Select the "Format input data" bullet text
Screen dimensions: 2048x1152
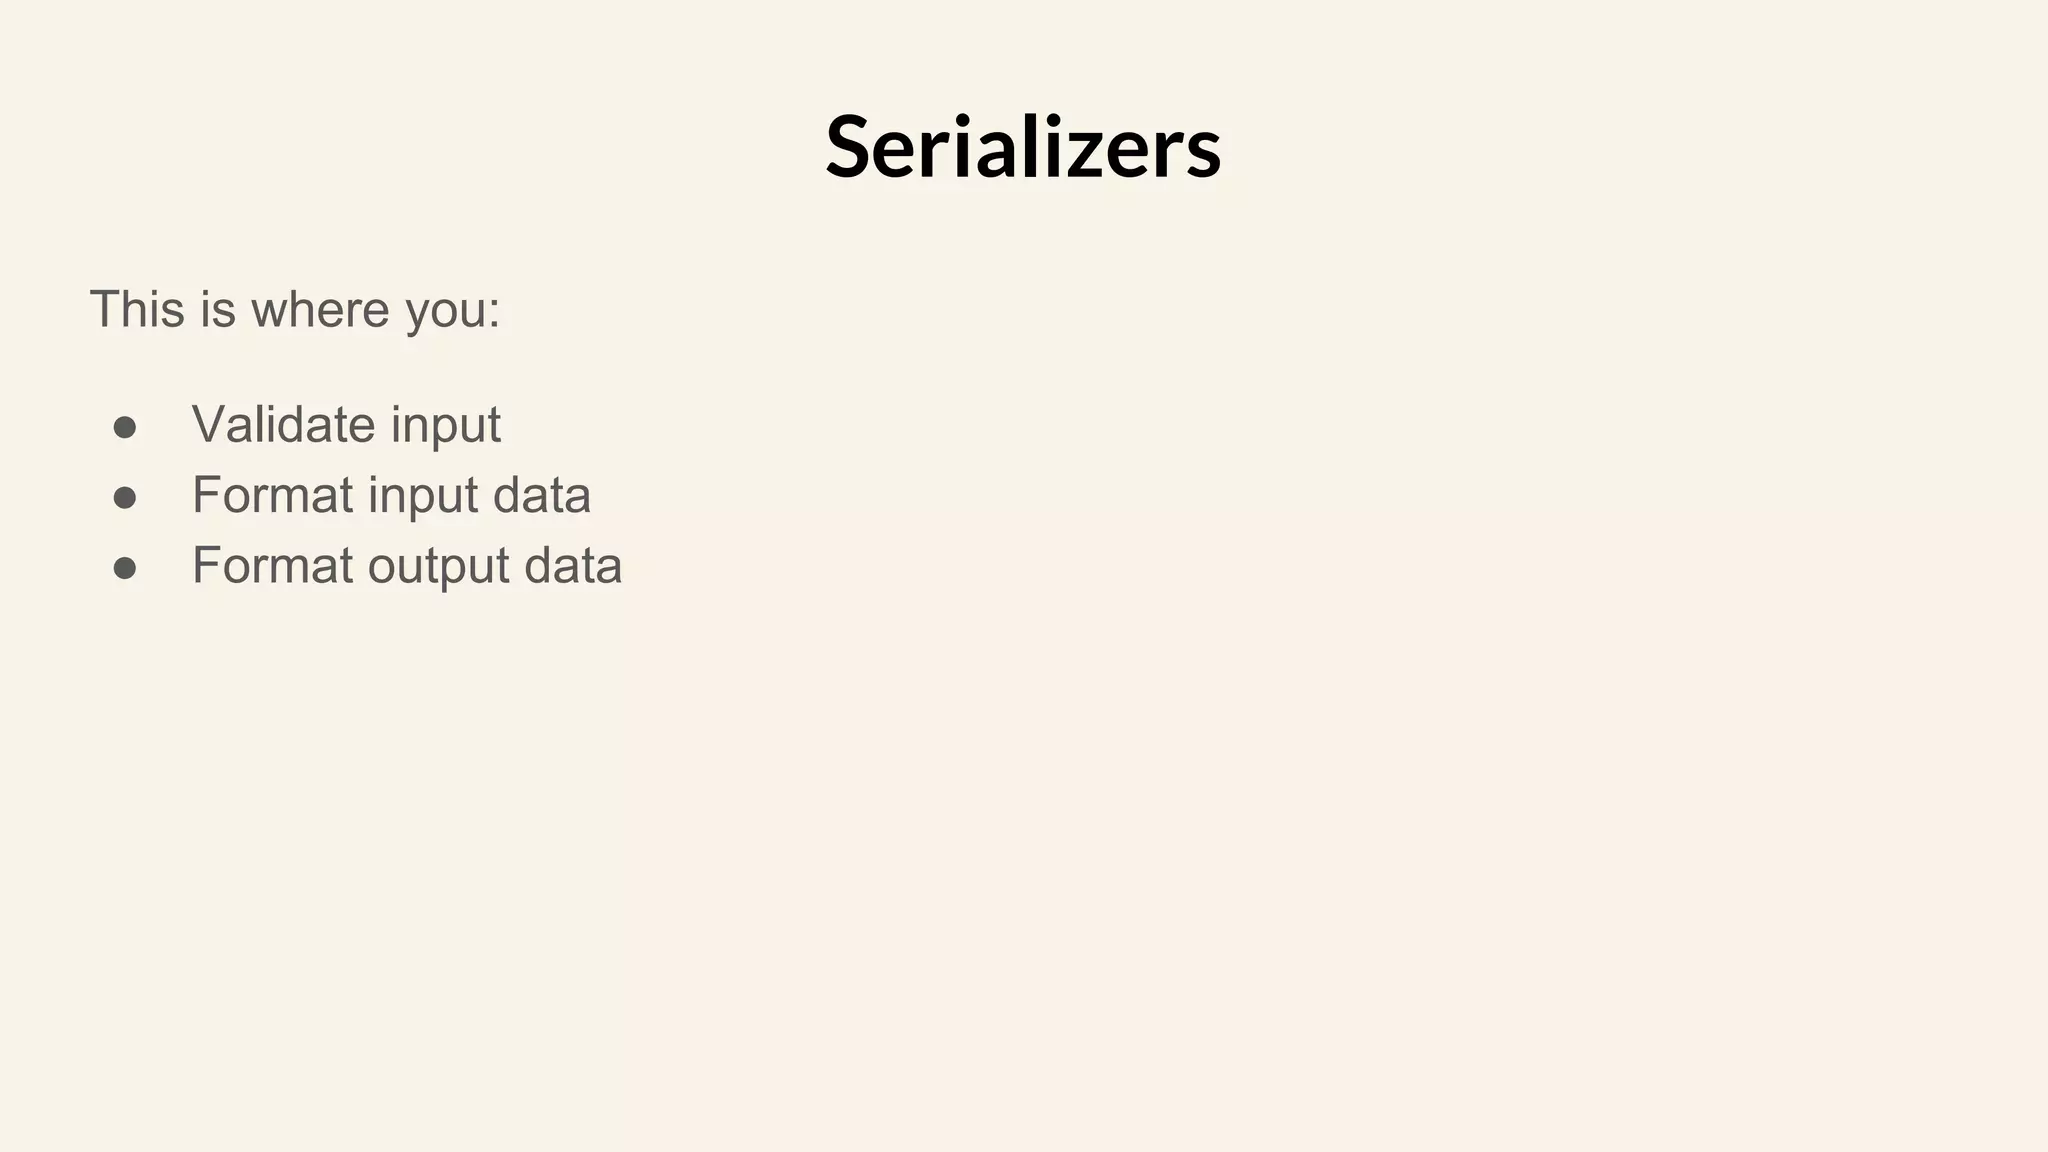(391, 495)
